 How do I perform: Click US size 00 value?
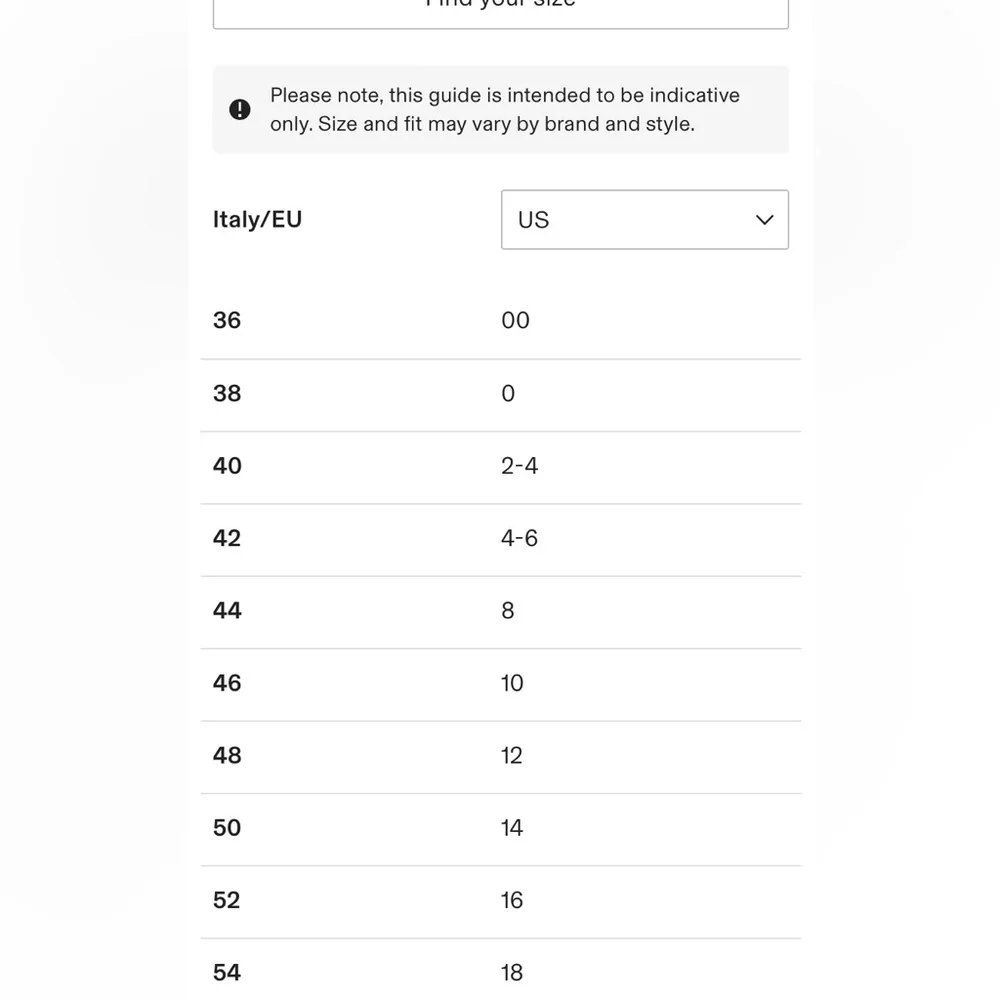click(515, 320)
